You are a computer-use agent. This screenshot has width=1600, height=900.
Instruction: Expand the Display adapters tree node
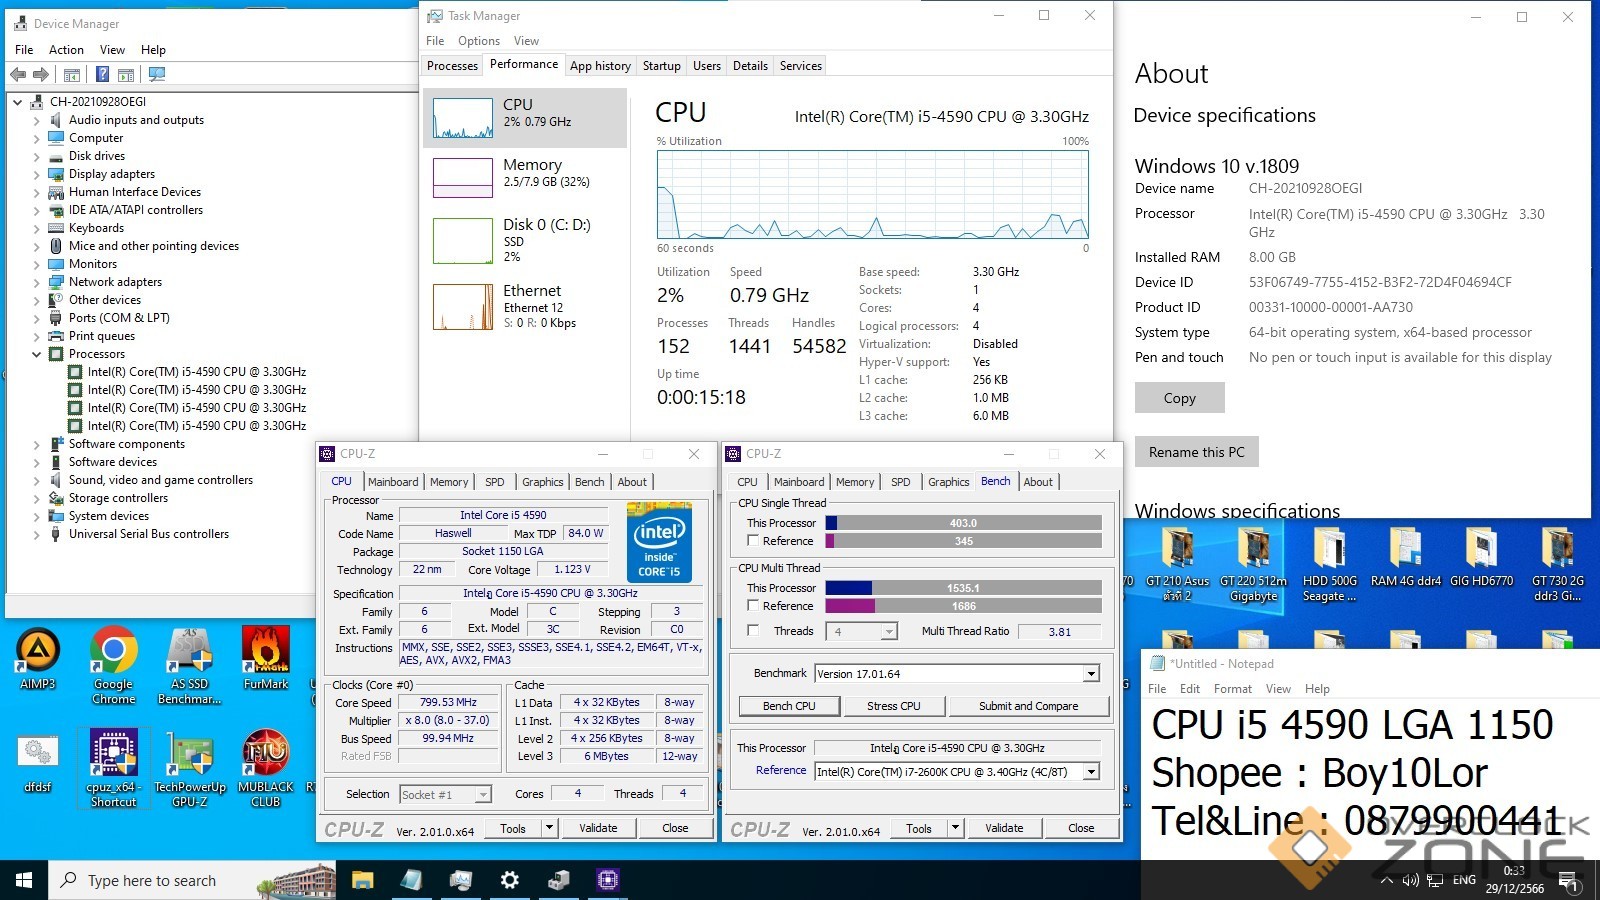point(37,174)
